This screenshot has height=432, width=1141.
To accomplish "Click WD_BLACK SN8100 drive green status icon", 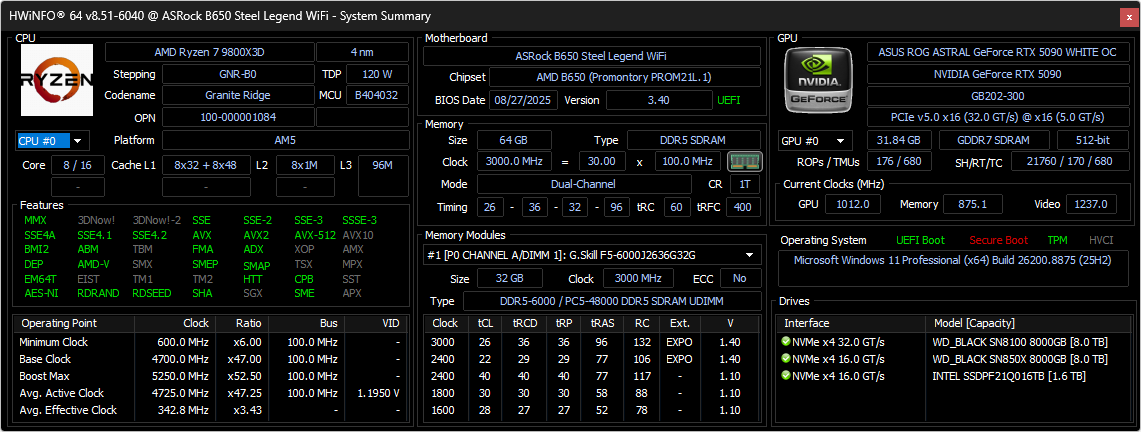I will (785, 342).
